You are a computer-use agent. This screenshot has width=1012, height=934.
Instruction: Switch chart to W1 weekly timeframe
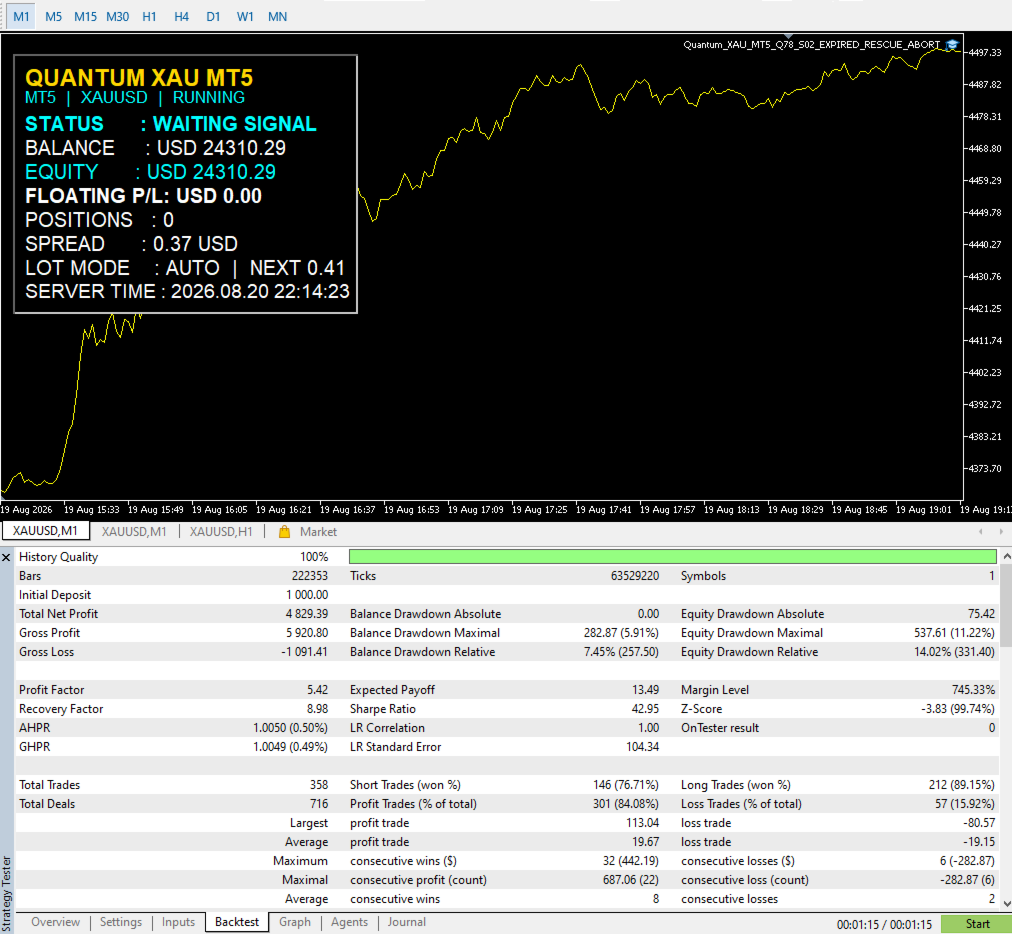245,17
